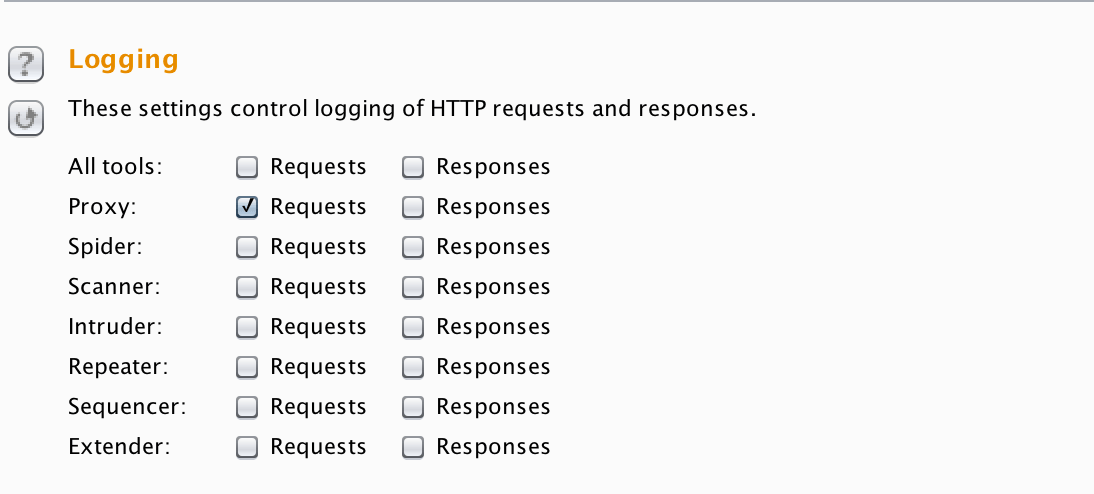Toggle Repeater Requests logging on

246,367
